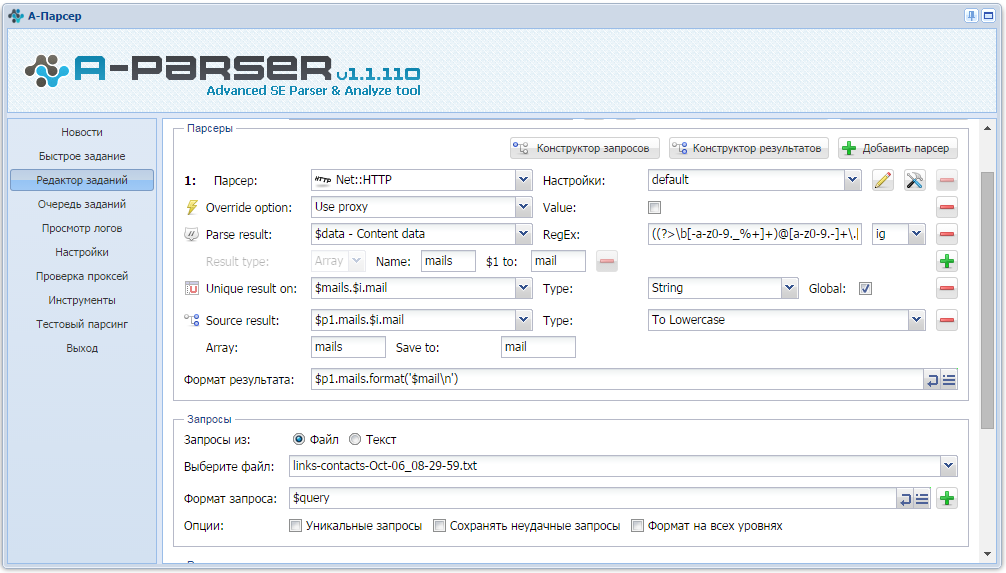Click the Формат запроса $query field

[593, 498]
